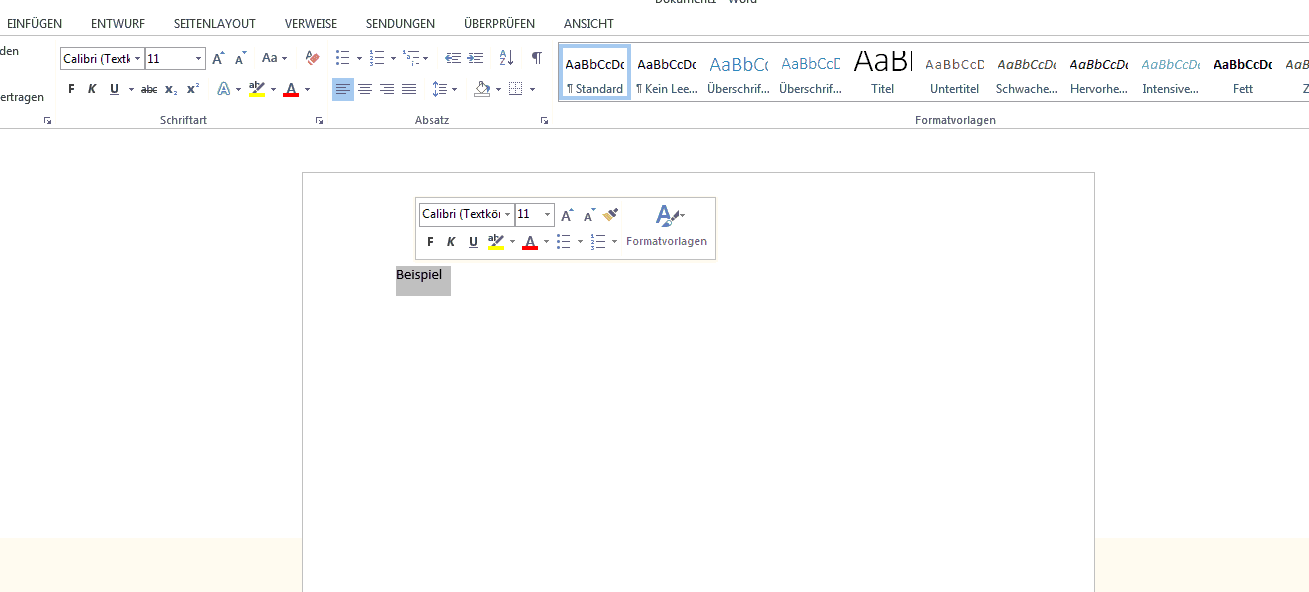Apply the Kein Leerraum style
This screenshot has width=1309, height=592.
[667, 73]
